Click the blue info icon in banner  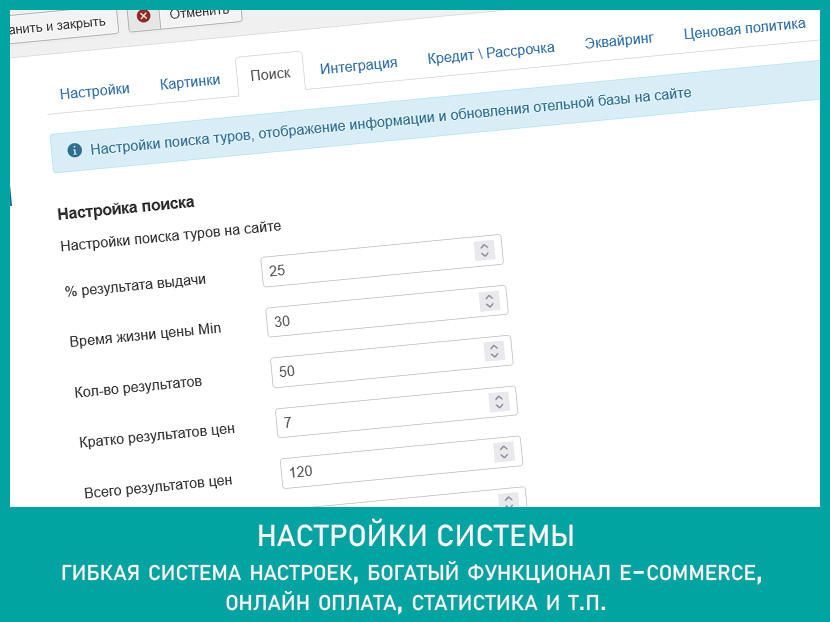tap(74, 150)
